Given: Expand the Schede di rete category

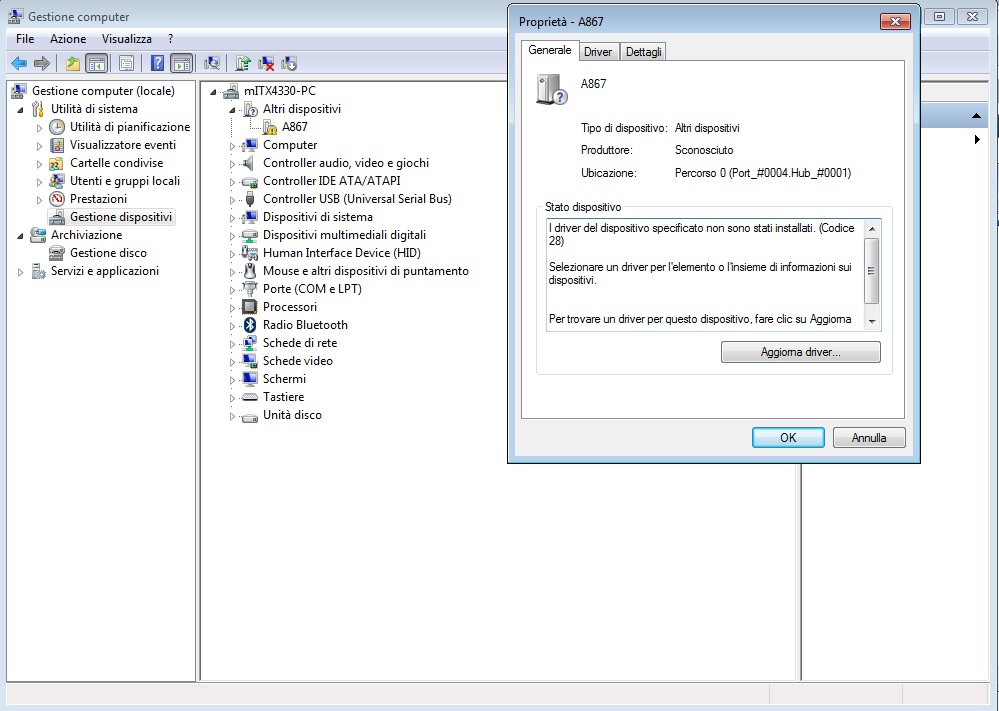Looking at the screenshot, I should (233, 344).
